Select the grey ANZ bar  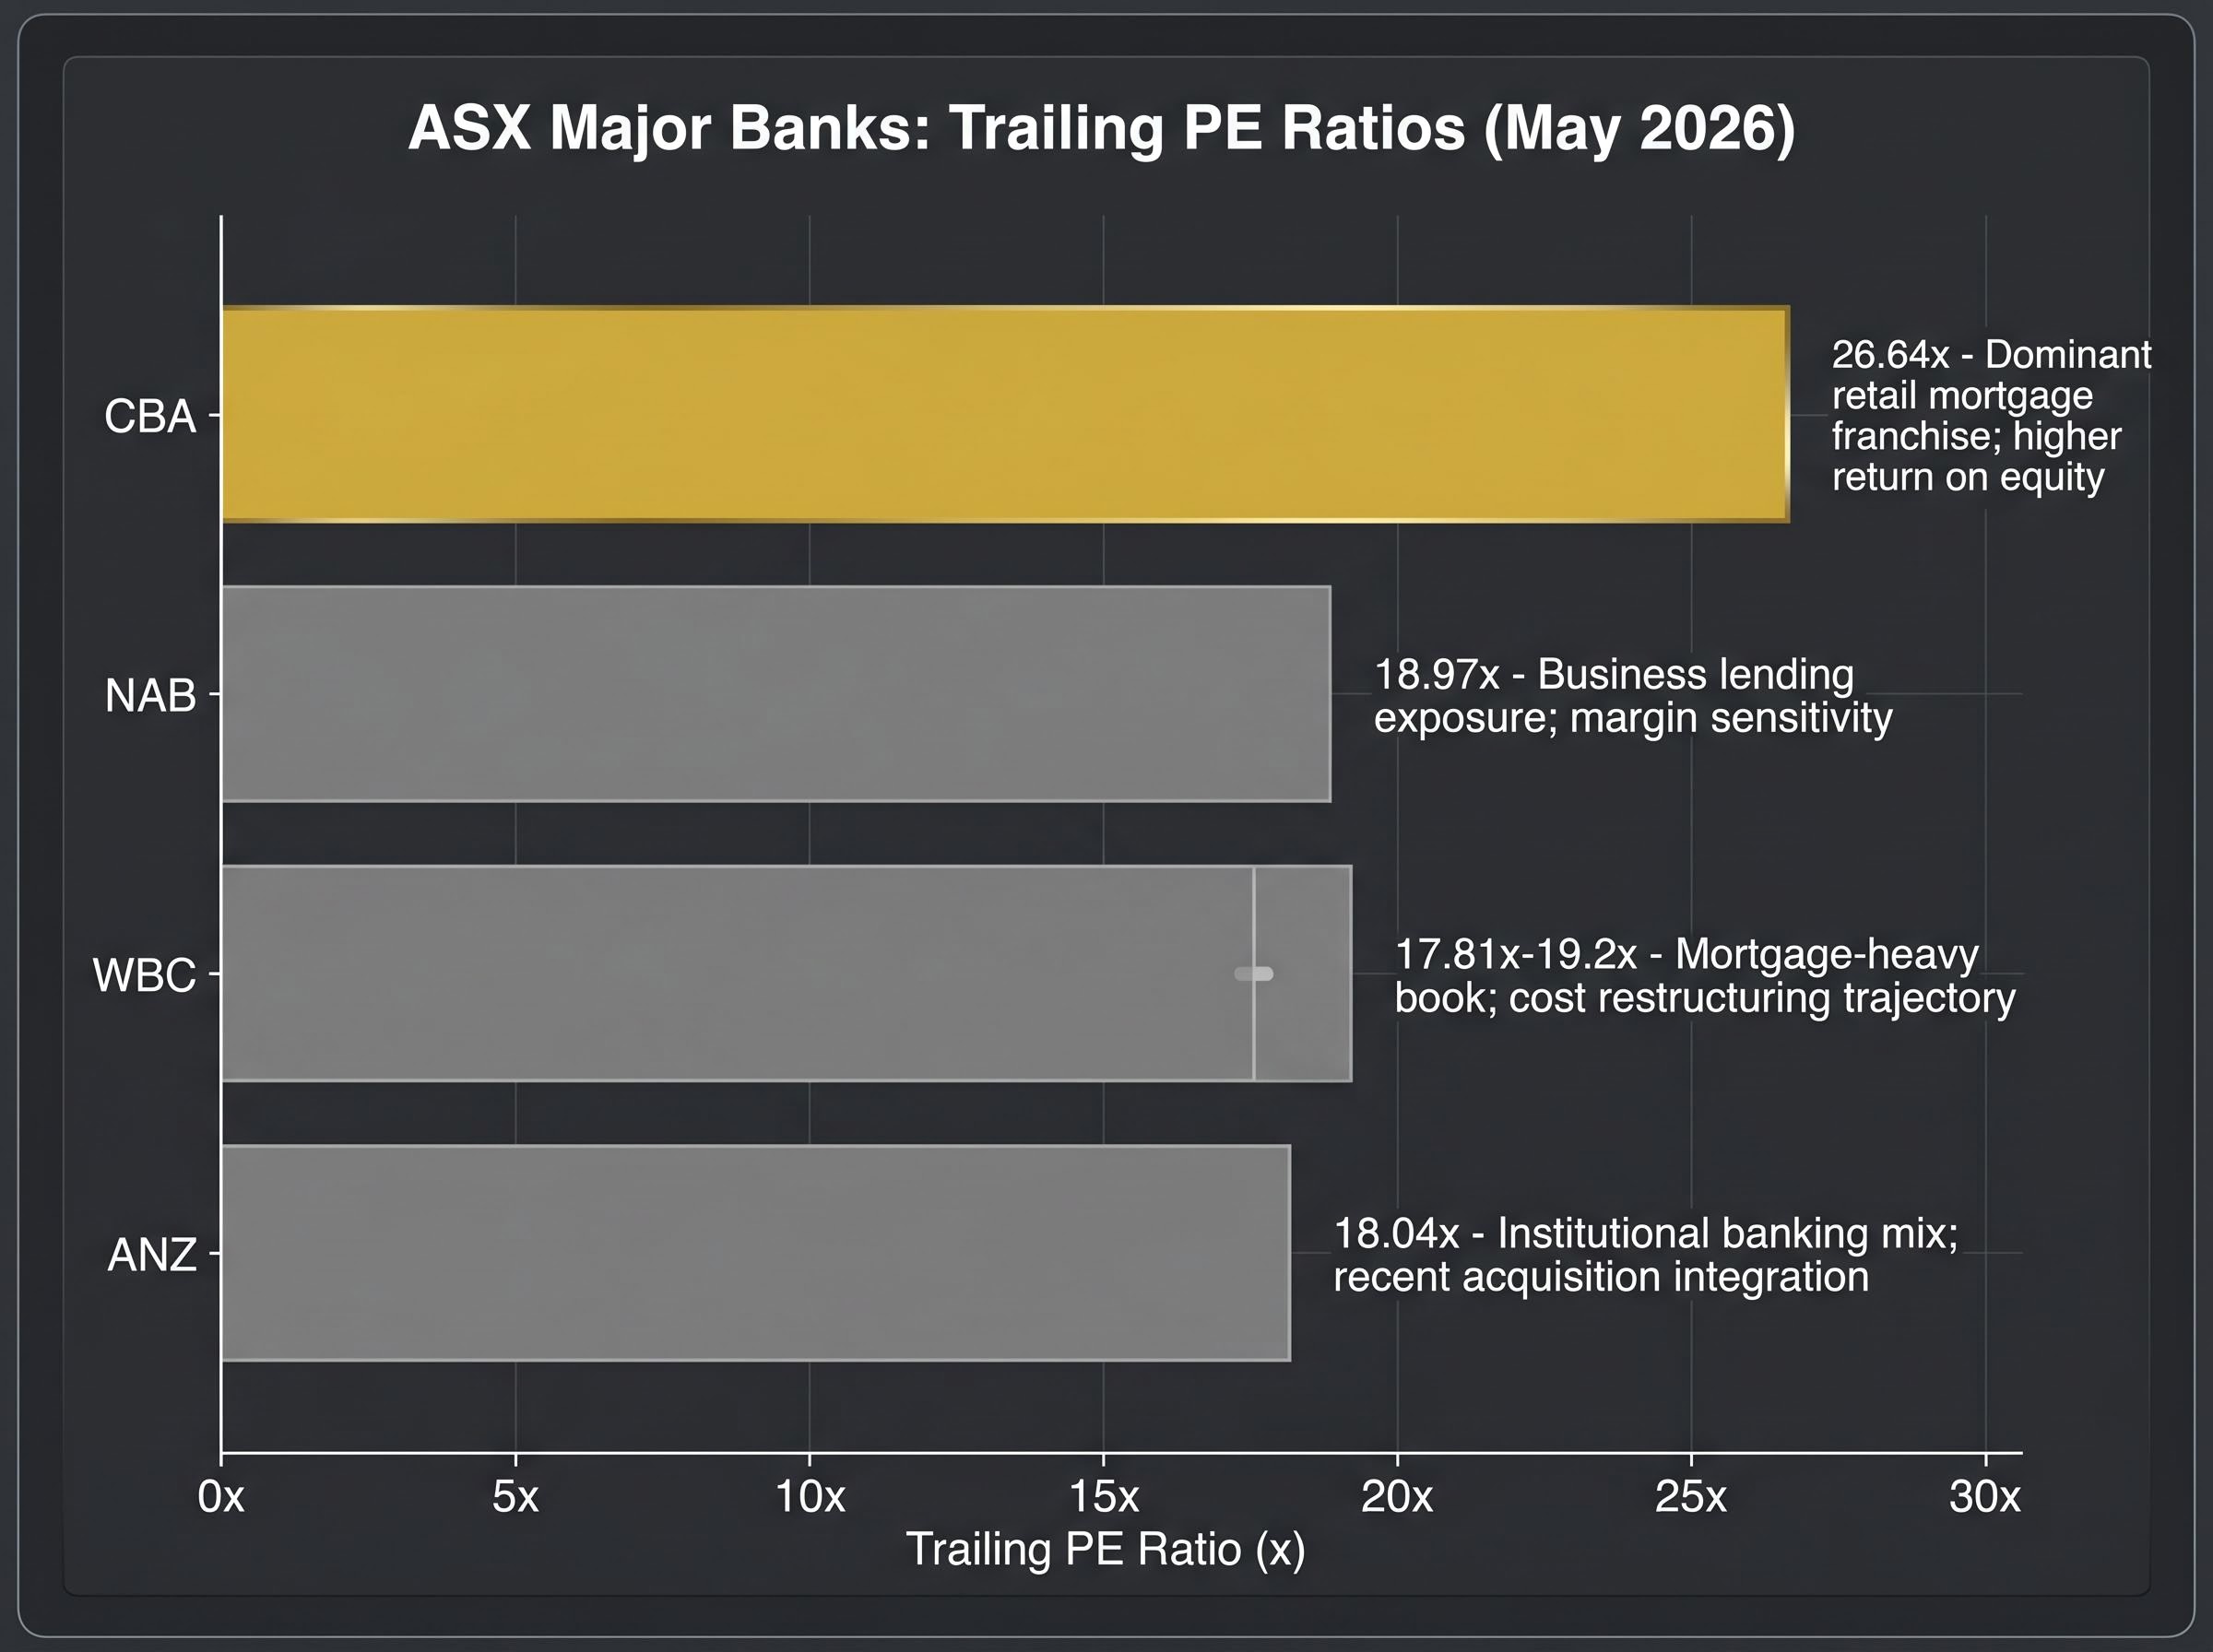coord(756,1253)
